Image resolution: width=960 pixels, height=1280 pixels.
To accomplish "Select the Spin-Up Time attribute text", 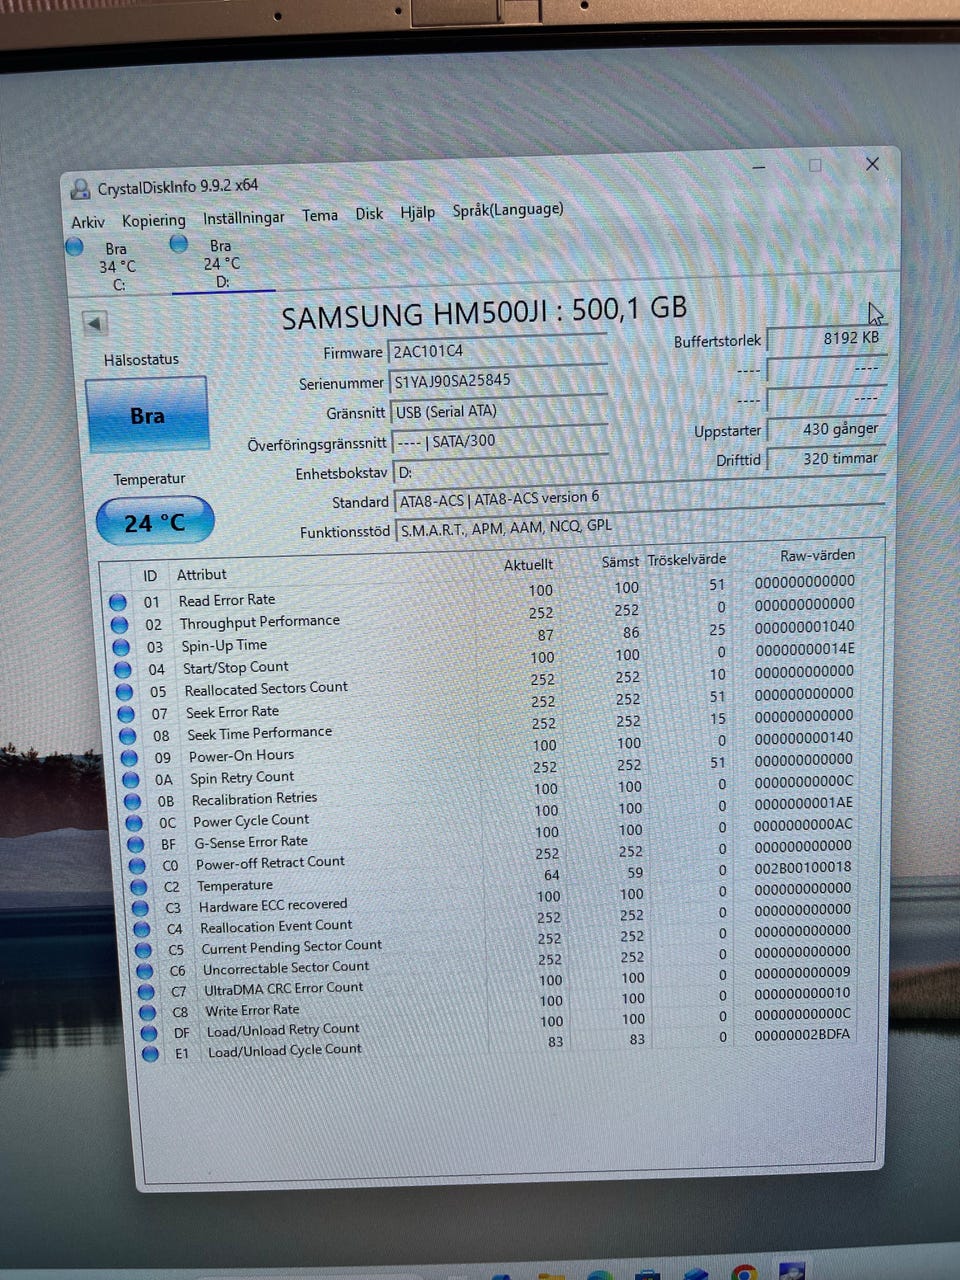I will click(x=224, y=645).
